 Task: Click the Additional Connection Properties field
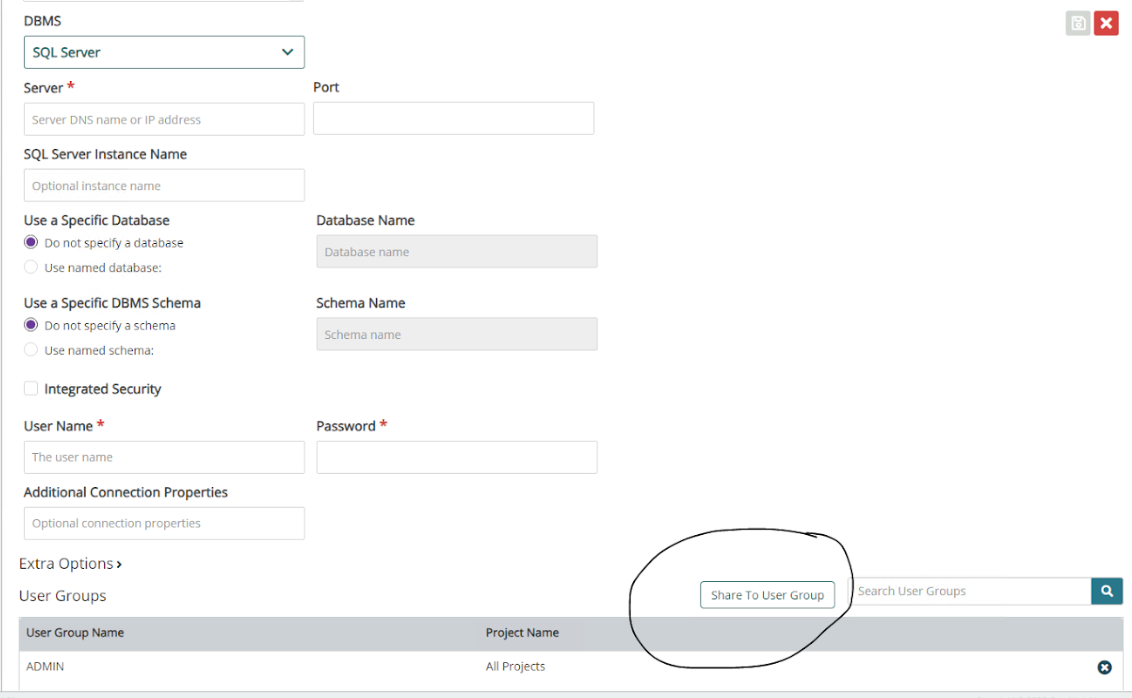164,523
